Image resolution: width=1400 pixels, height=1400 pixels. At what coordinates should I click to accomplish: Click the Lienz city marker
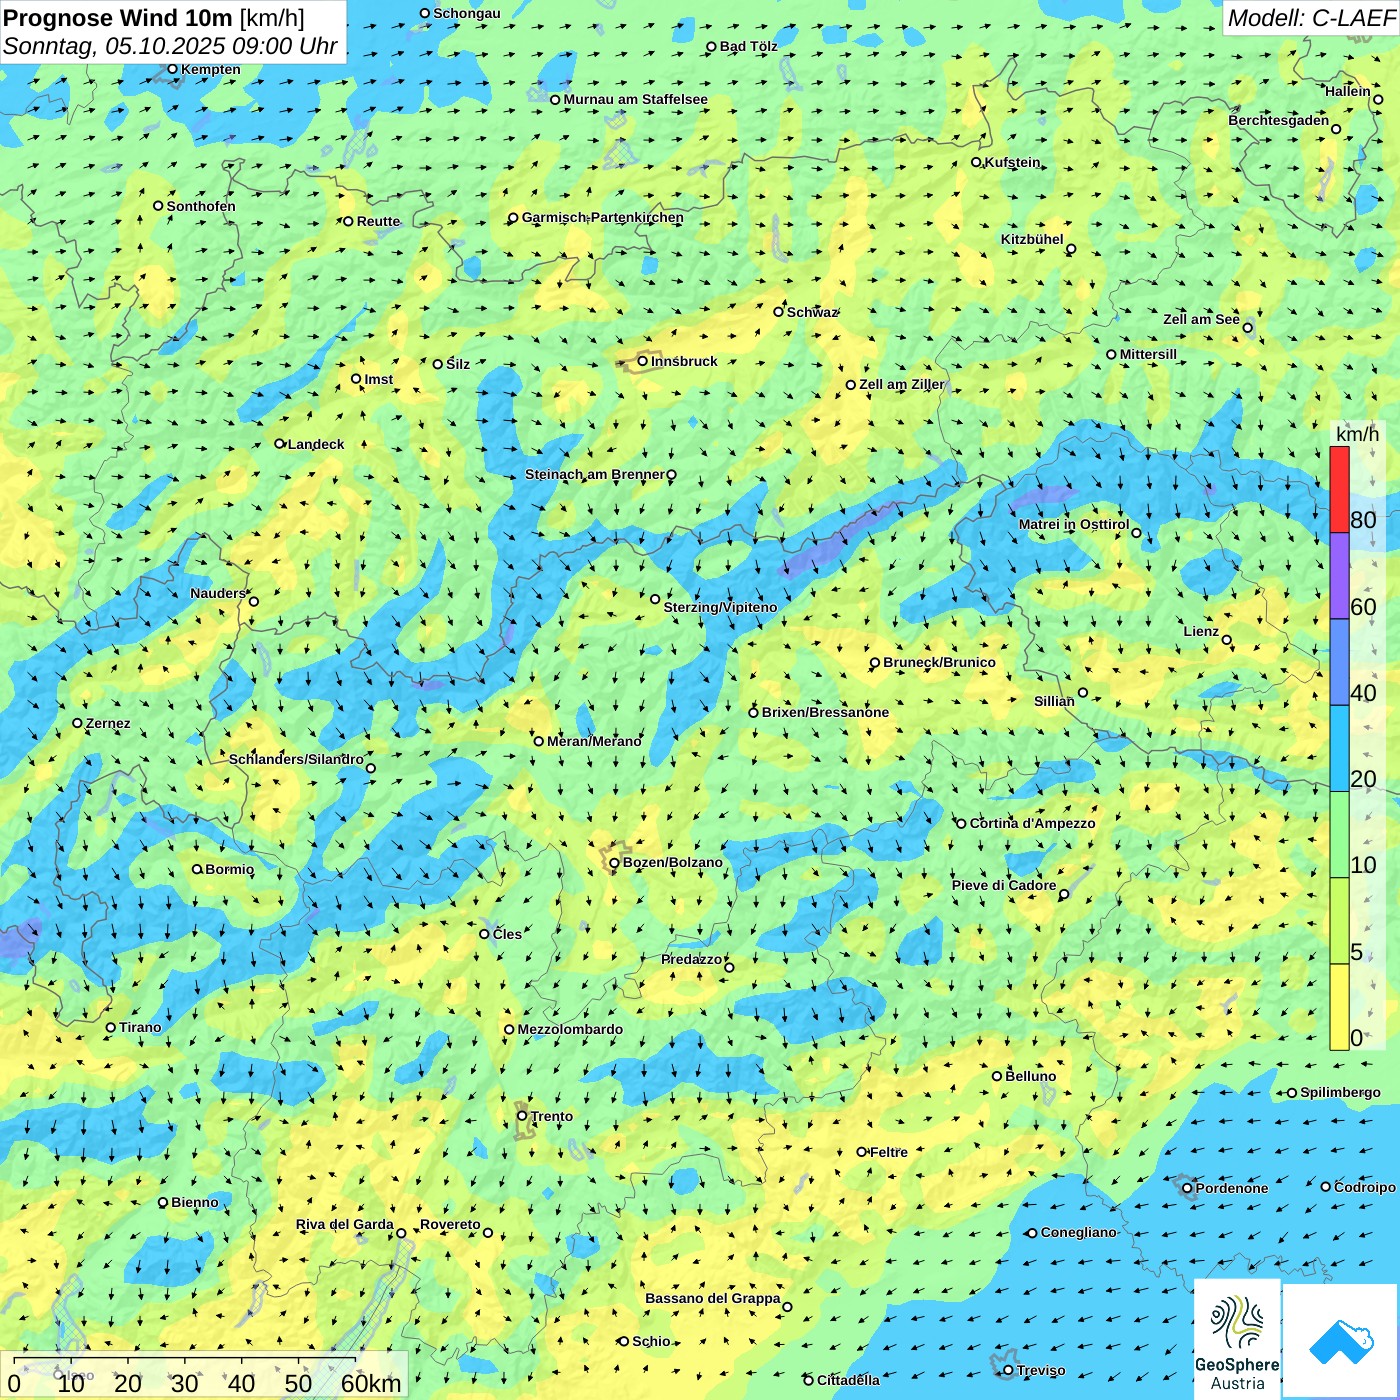pyautogui.click(x=1227, y=640)
